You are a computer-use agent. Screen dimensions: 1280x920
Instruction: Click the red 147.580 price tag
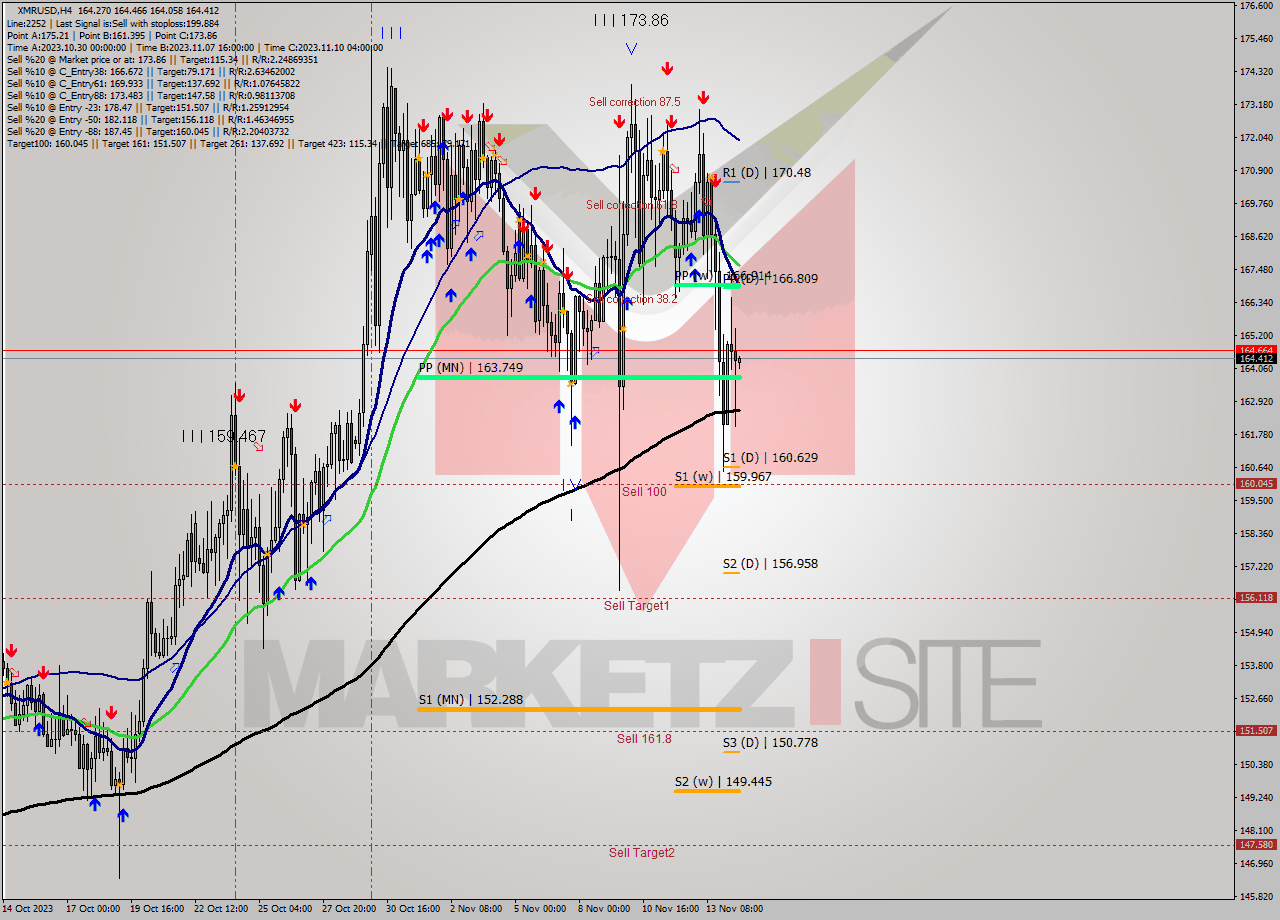coord(1256,844)
